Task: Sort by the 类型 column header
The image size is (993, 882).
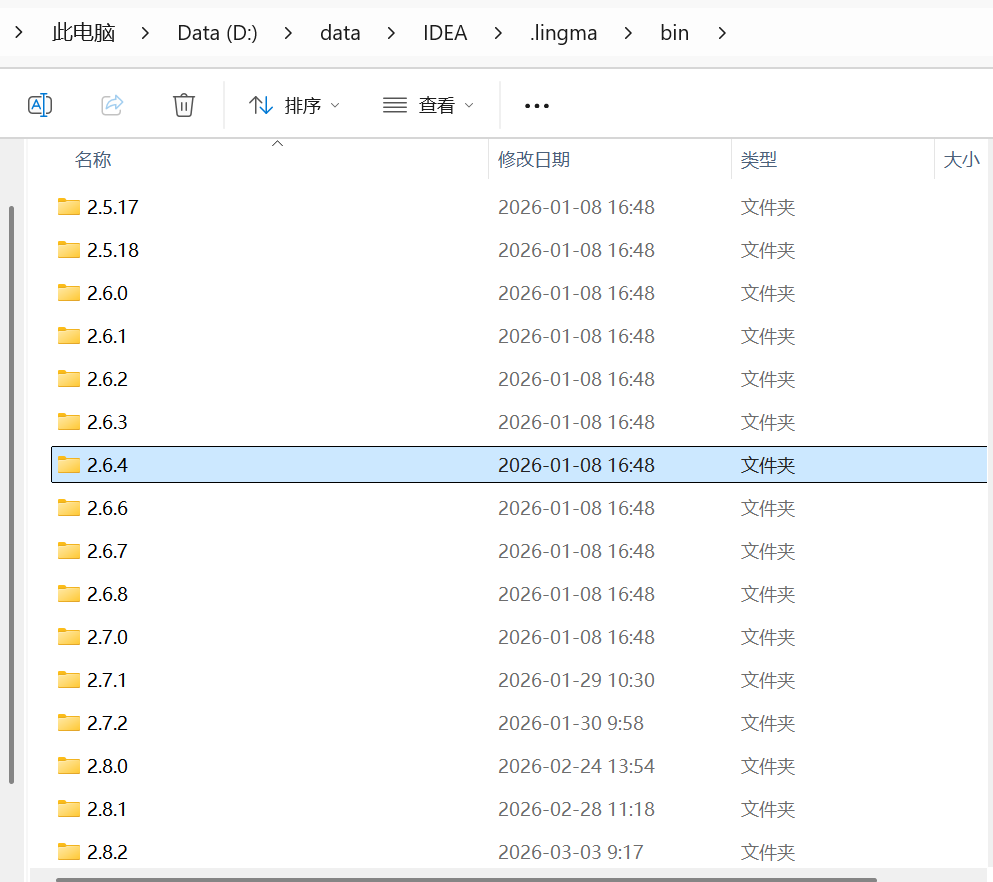Action: tap(759, 160)
